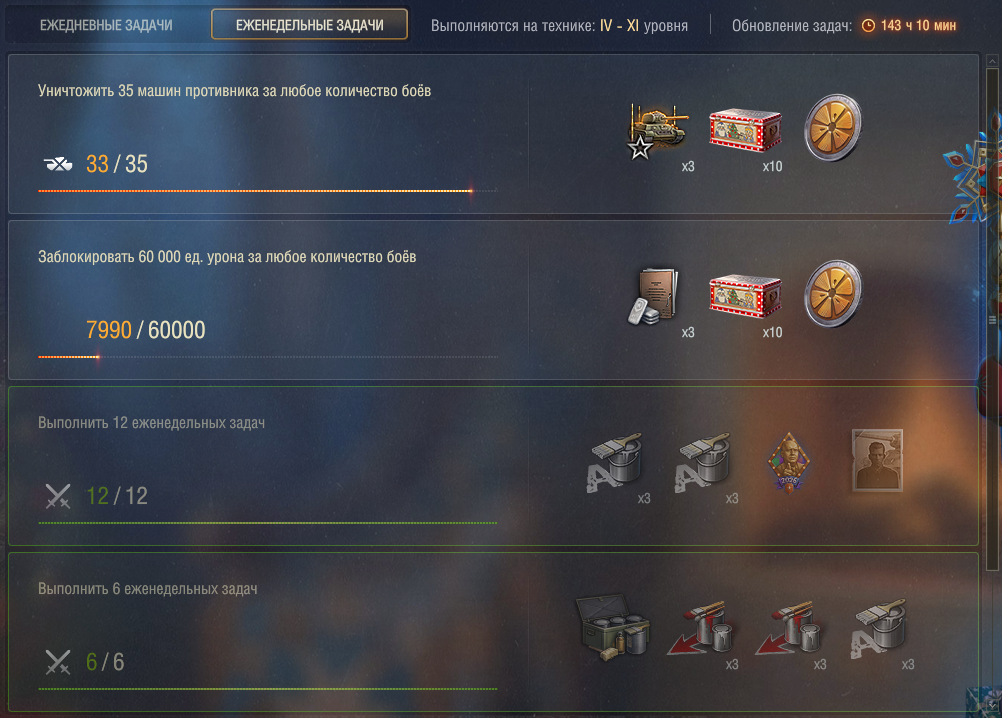
Task: Switch to the Ежедневные задачи tab
Action: pyautogui.click(x=106, y=26)
